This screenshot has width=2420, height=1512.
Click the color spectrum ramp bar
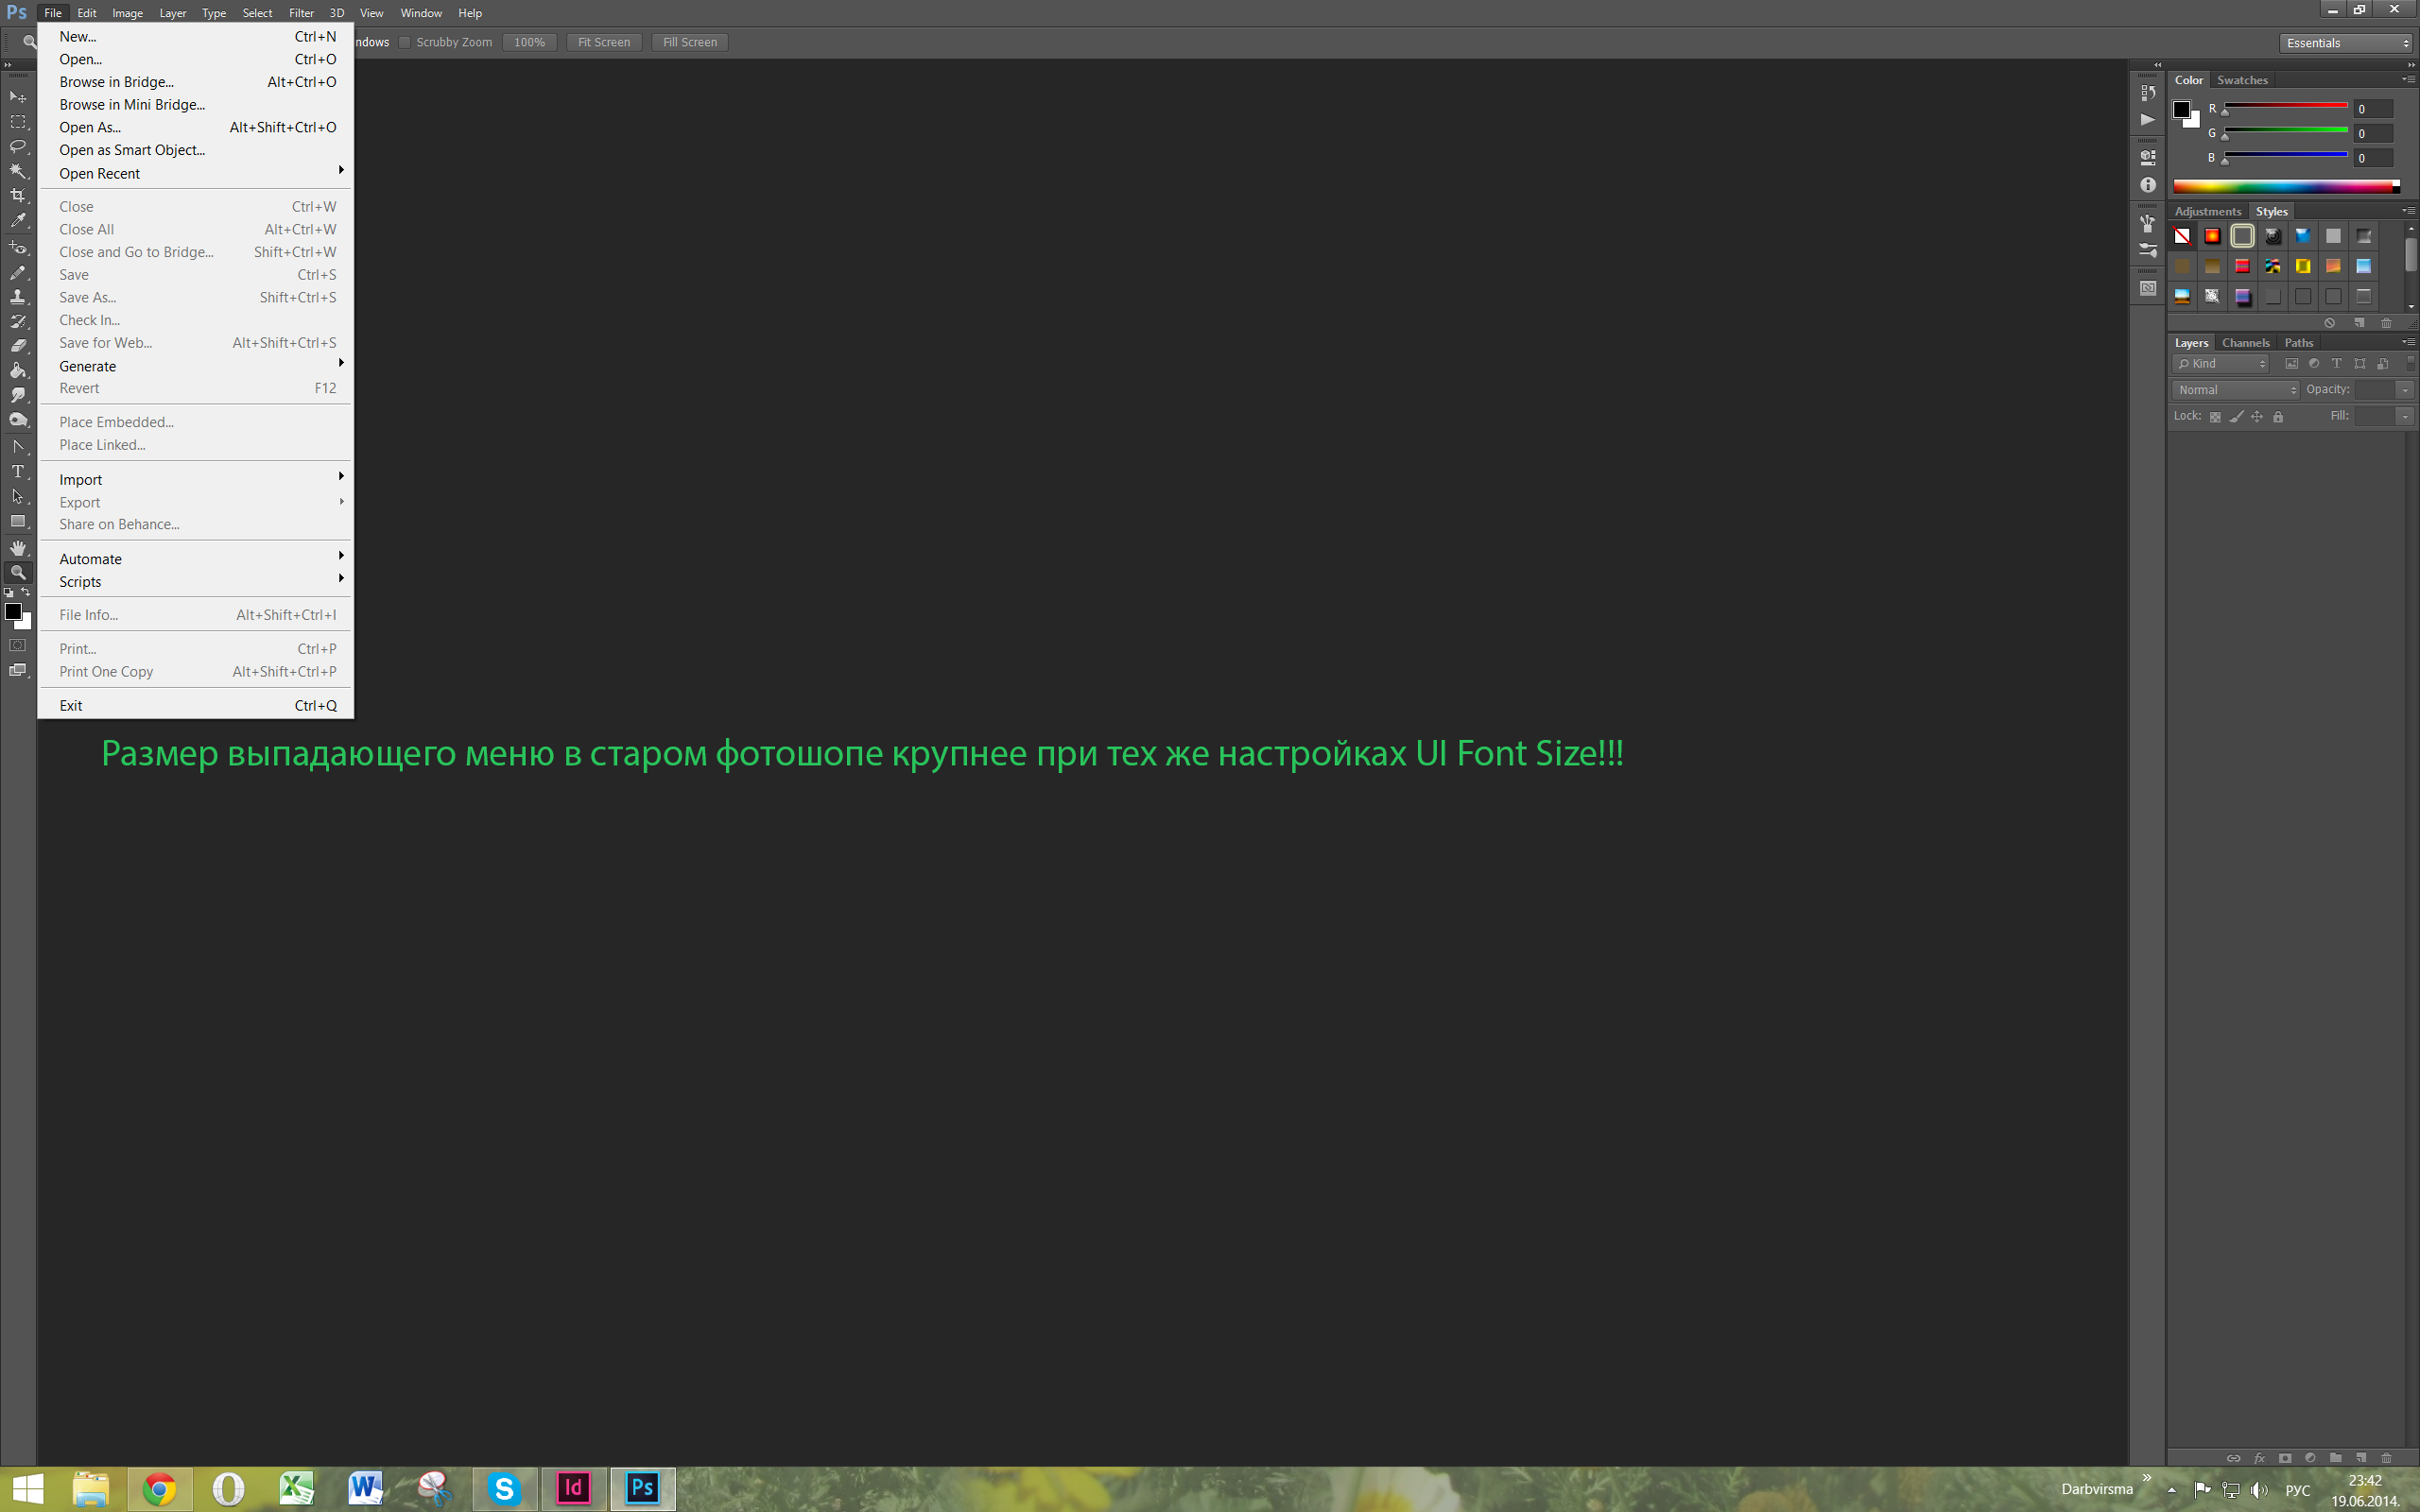tap(2286, 186)
